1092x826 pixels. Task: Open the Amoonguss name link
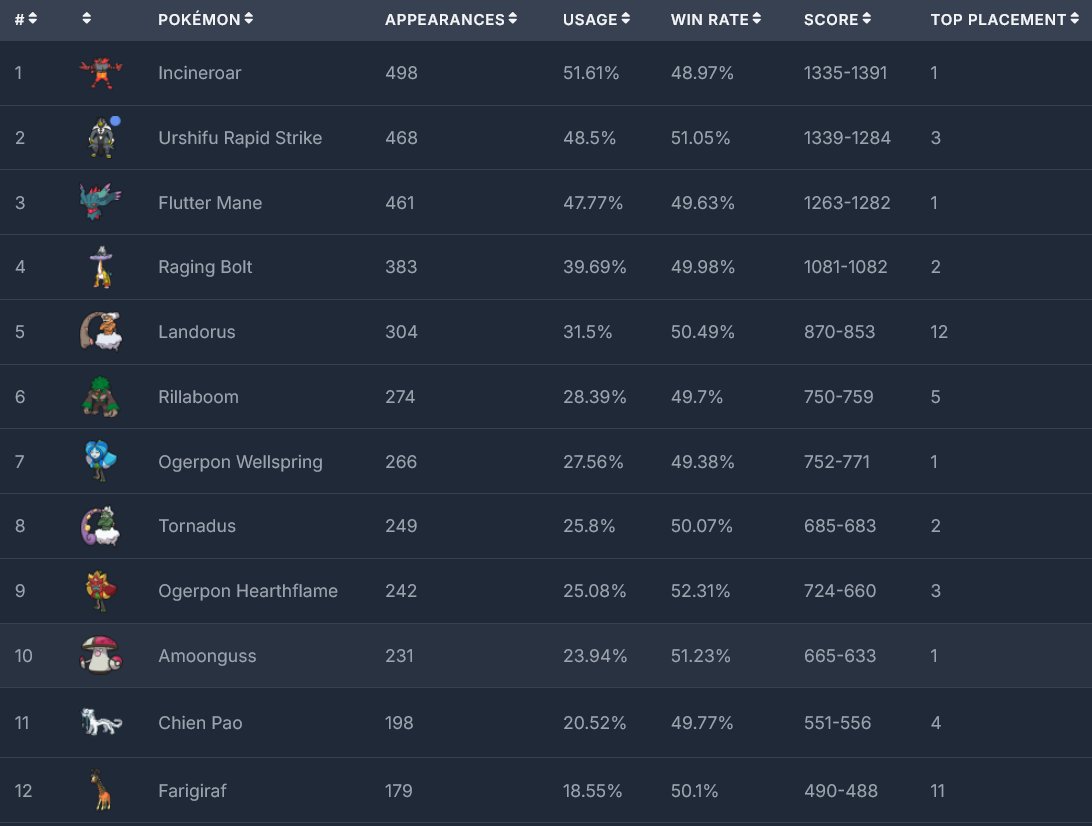click(x=208, y=656)
